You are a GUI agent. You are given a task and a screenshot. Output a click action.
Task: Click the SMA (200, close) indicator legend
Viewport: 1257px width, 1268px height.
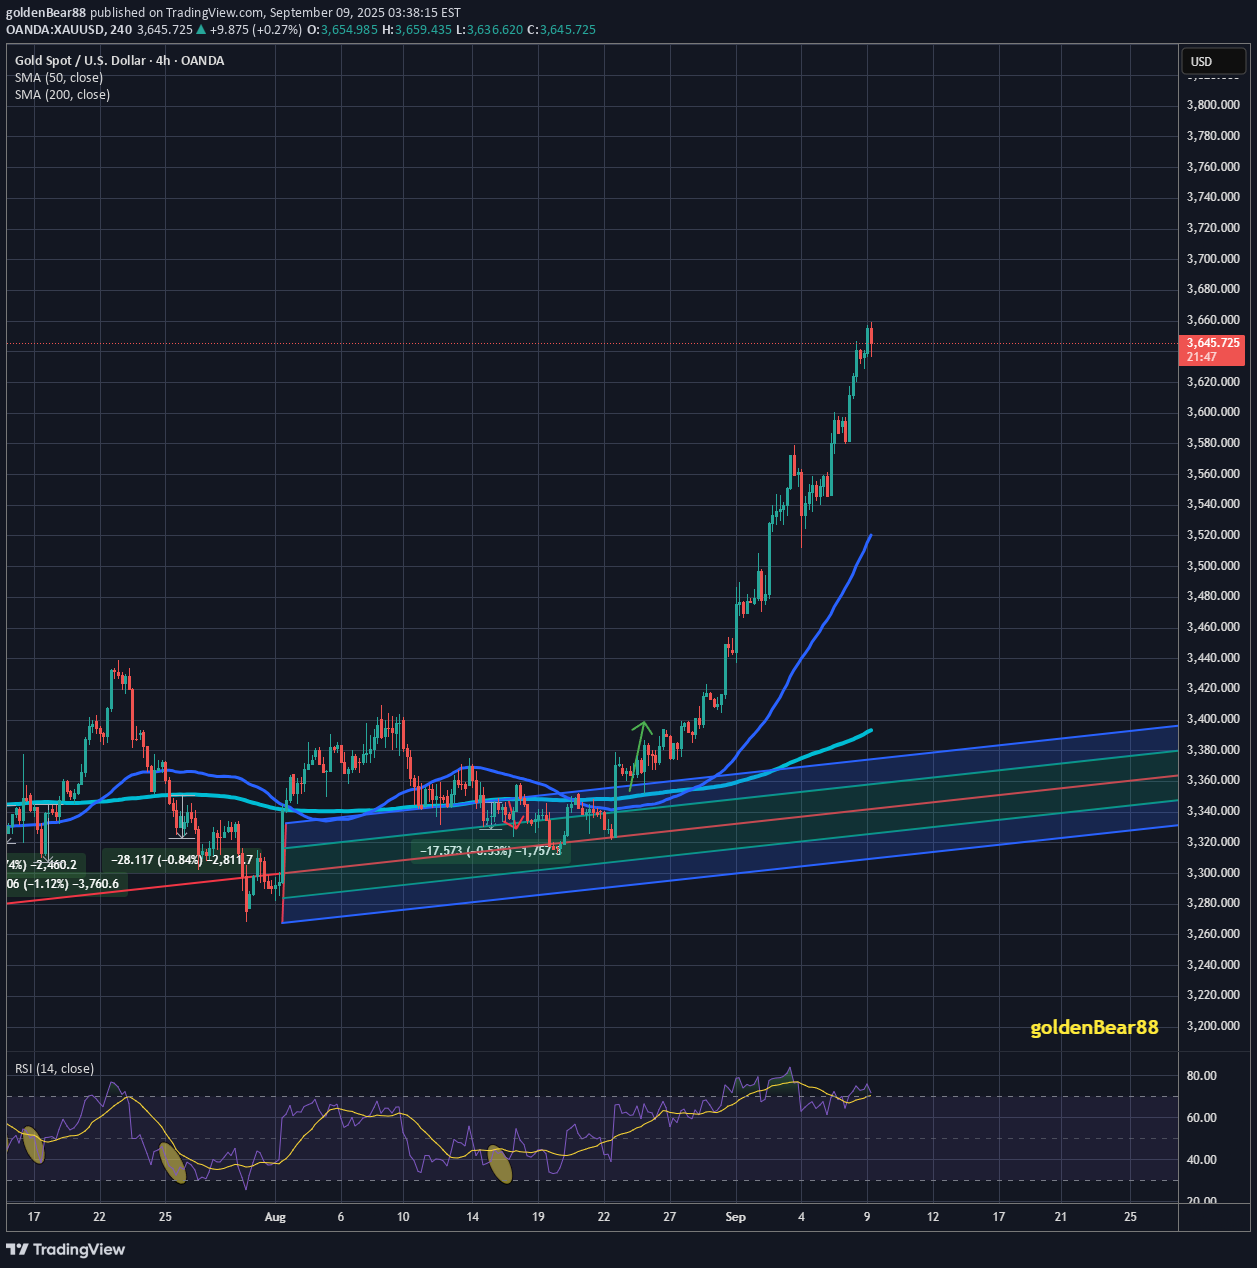62,94
